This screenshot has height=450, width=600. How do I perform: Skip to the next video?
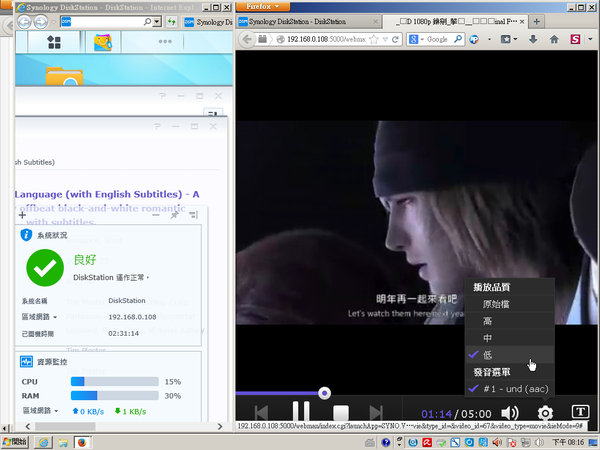[377, 412]
